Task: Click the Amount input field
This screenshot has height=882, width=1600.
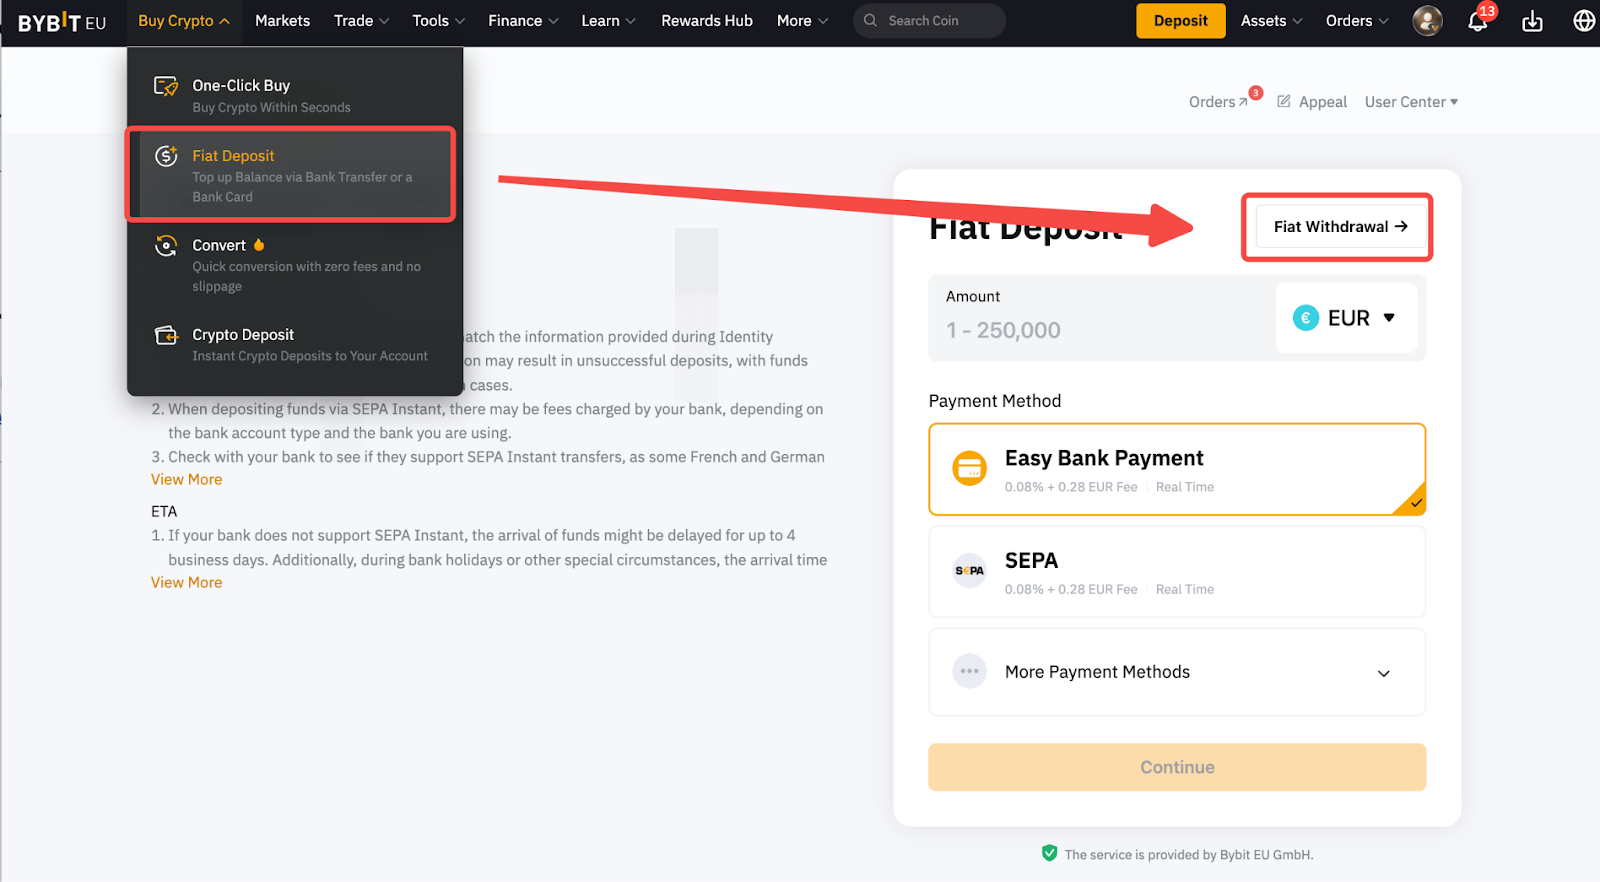Action: (1100, 330)
